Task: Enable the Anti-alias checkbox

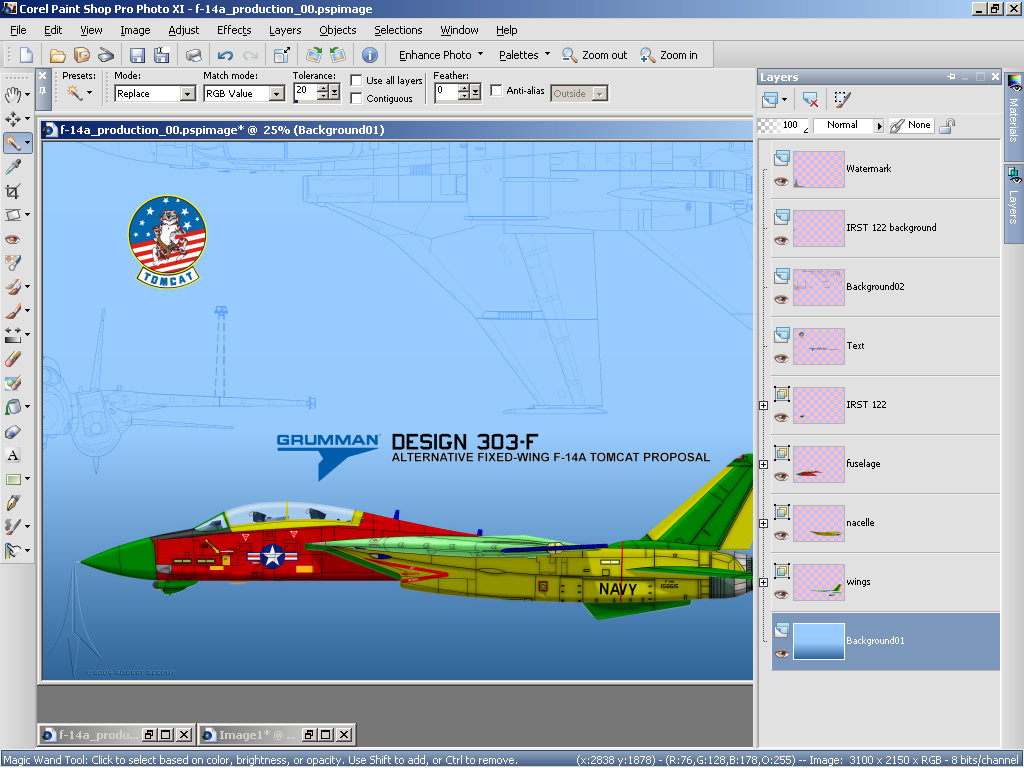Action: coord(496,91)
